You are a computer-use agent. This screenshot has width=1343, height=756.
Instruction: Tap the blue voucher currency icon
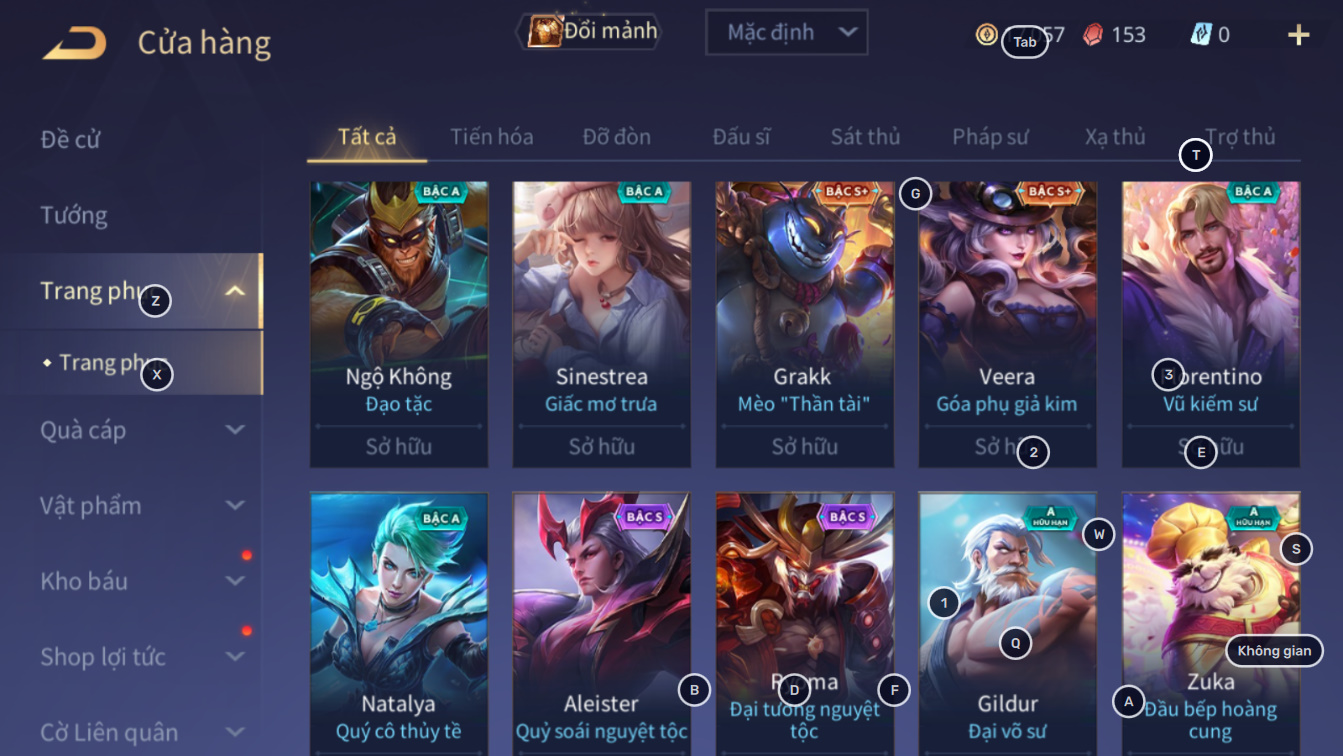(1201, 34)
